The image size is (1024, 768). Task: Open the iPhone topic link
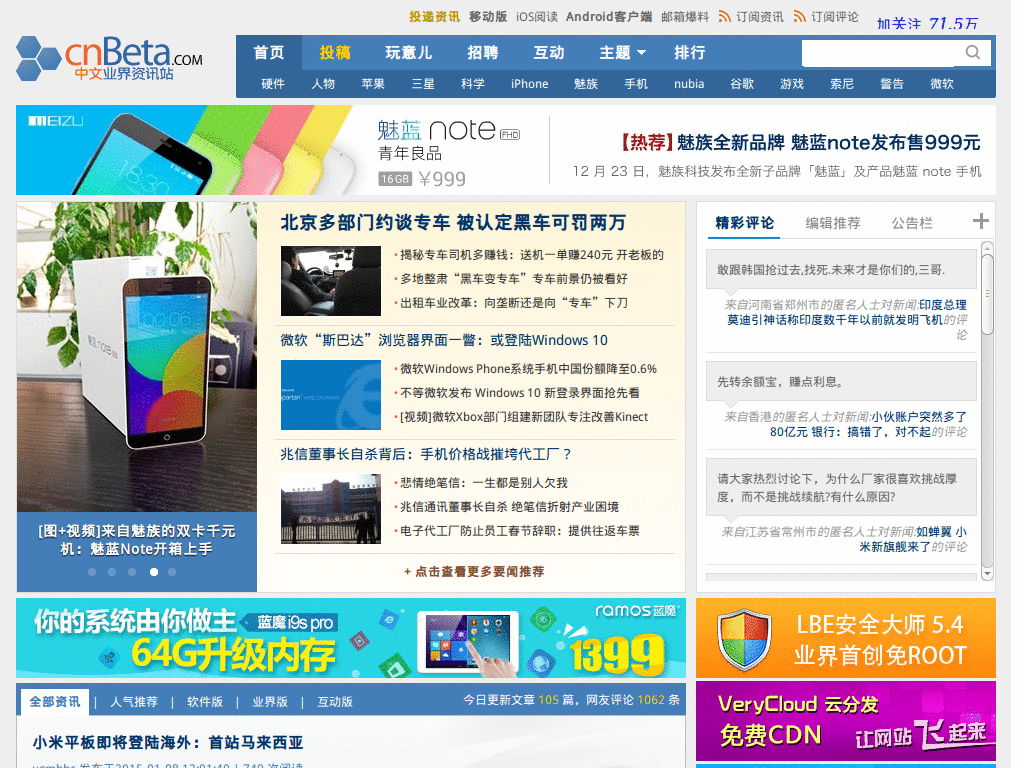click(x=530, y=84)
